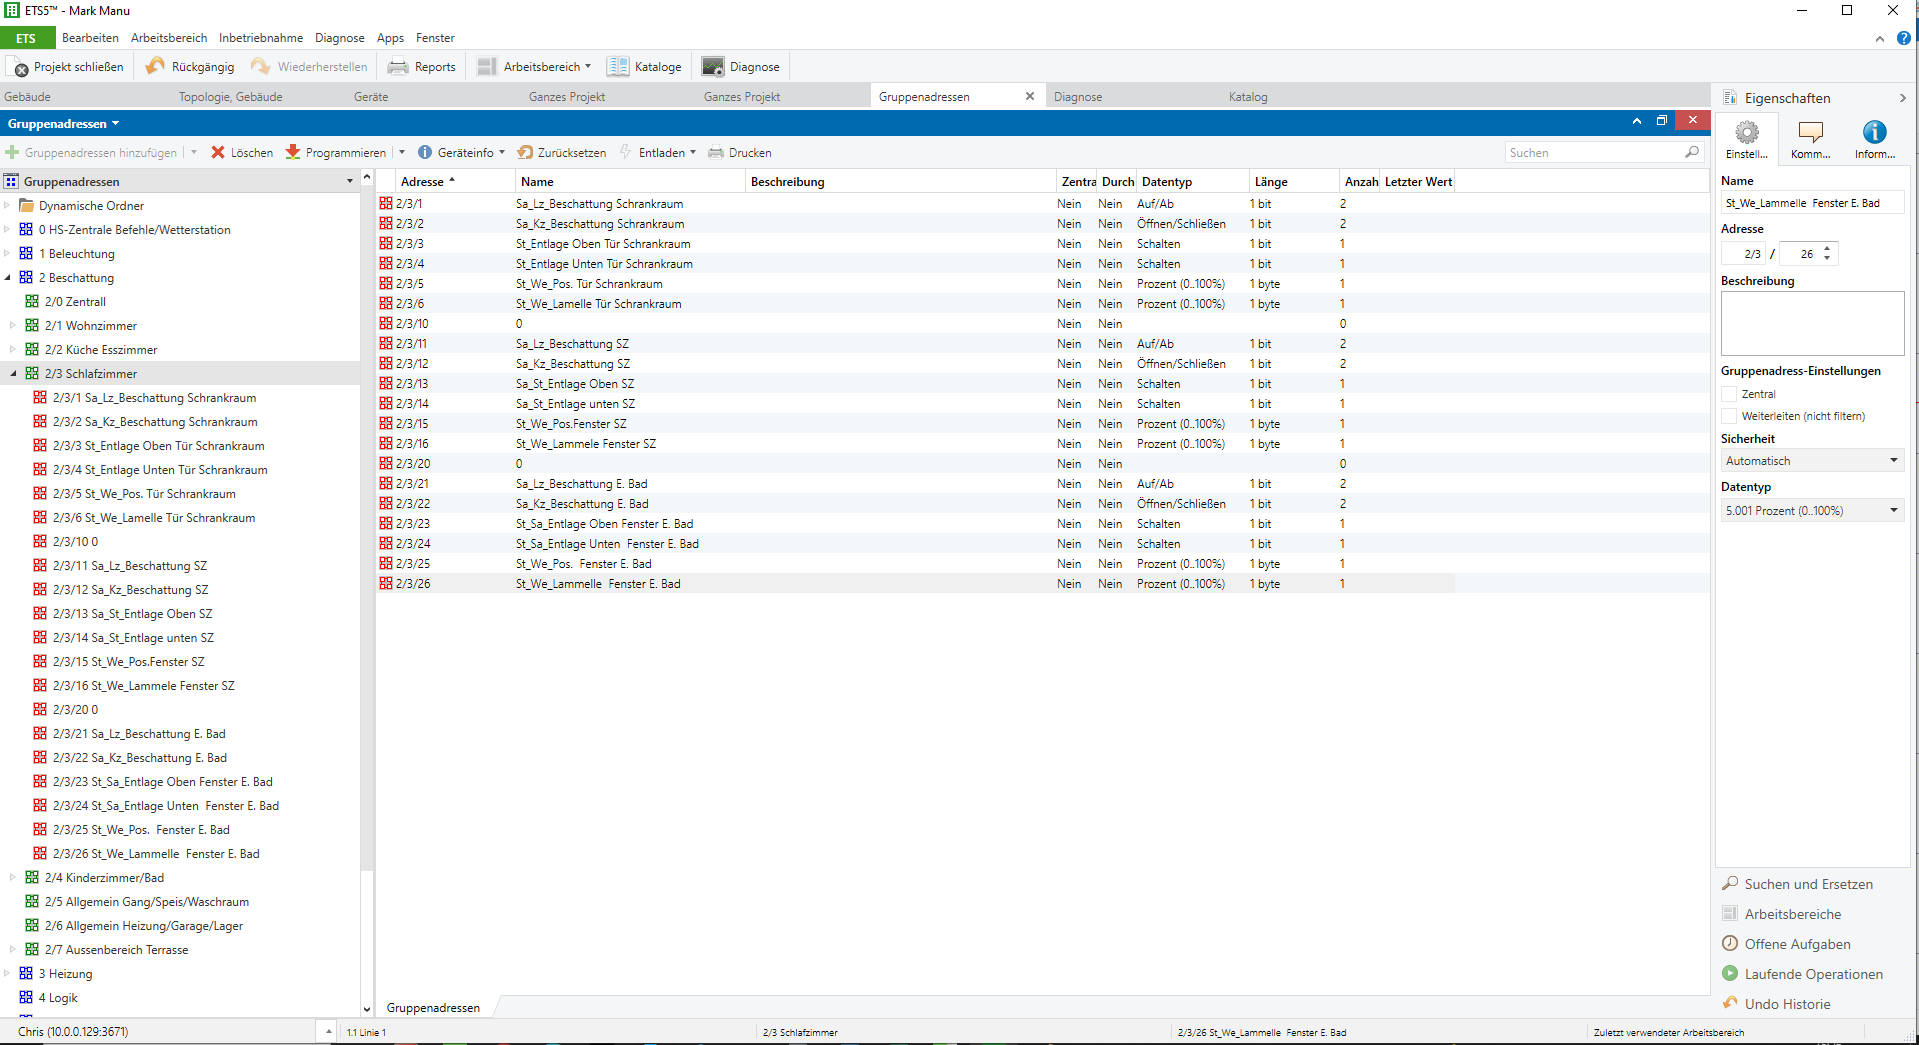This screenshot has height=1045, width=1919.
Task: Switch to the Katalog tab
Action: pyautogui.click(x=1247, y=97)
